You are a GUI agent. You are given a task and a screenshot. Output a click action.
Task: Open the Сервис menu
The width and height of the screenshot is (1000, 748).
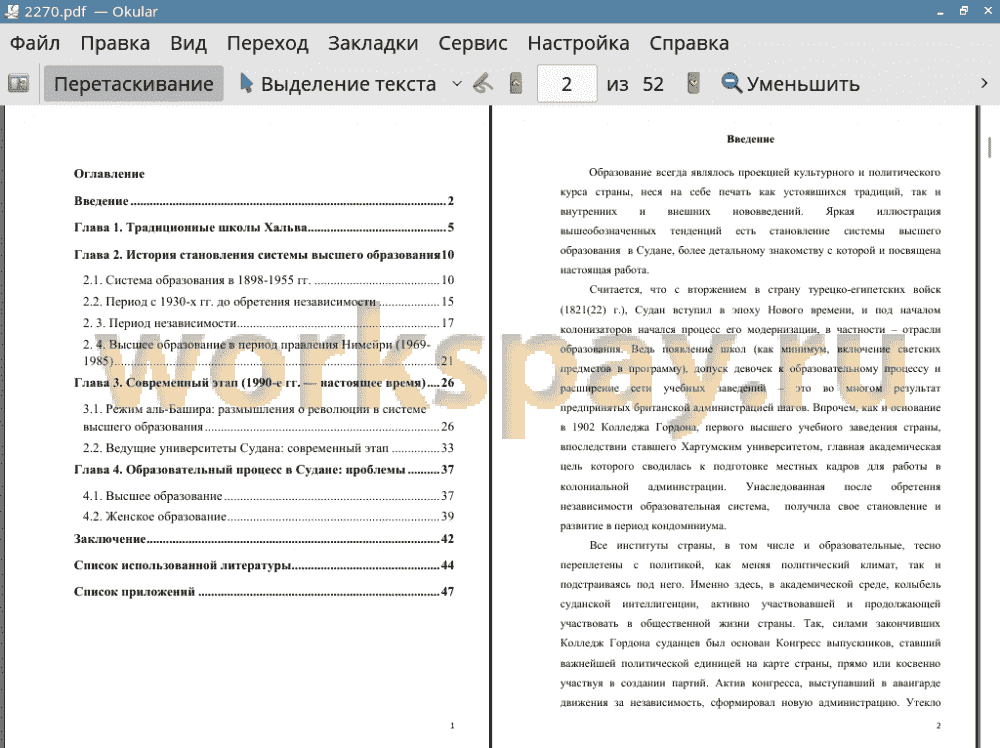[x=473, y=43]
